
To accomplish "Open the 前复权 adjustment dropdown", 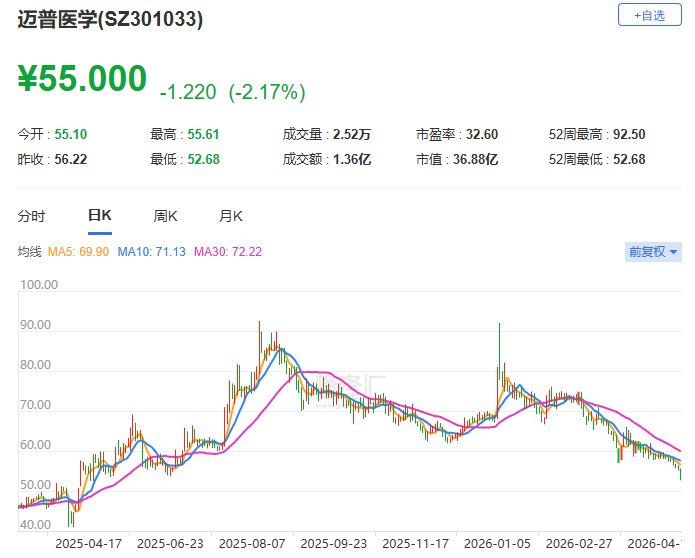I will pos(653,252).
